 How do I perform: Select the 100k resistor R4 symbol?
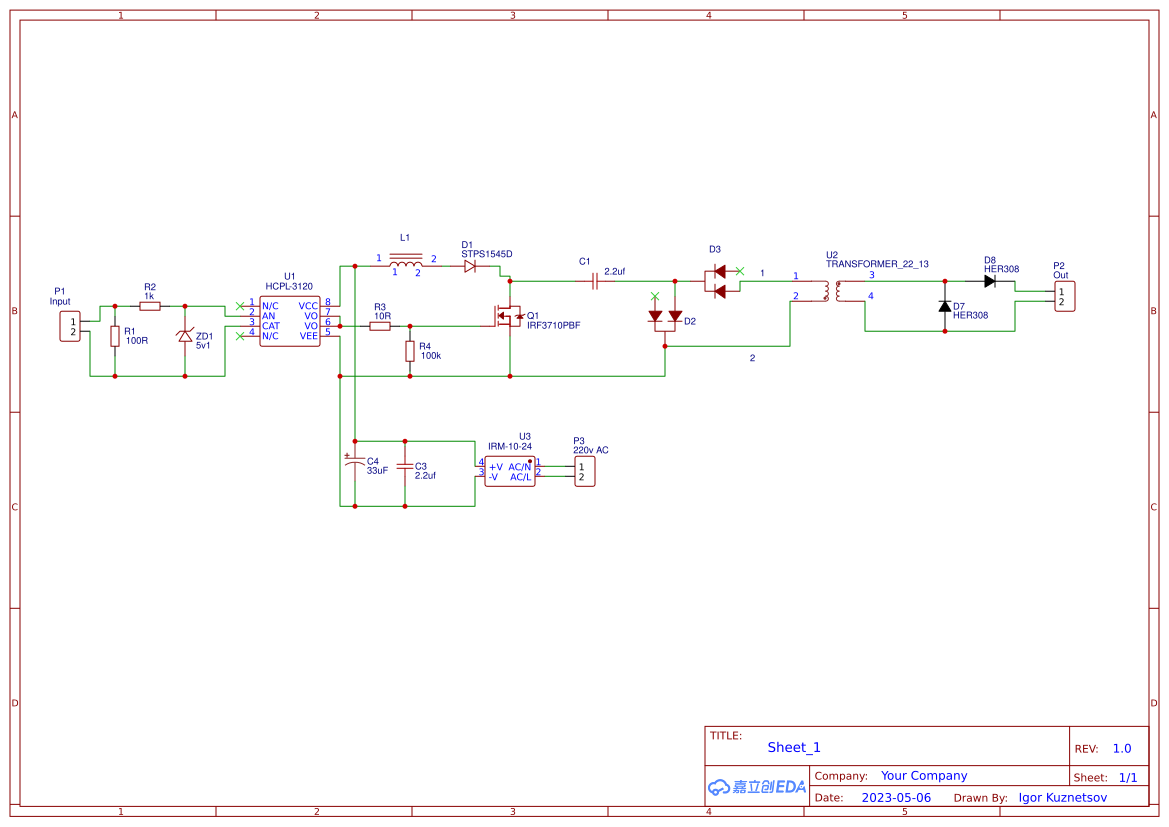tap(410, 351)
